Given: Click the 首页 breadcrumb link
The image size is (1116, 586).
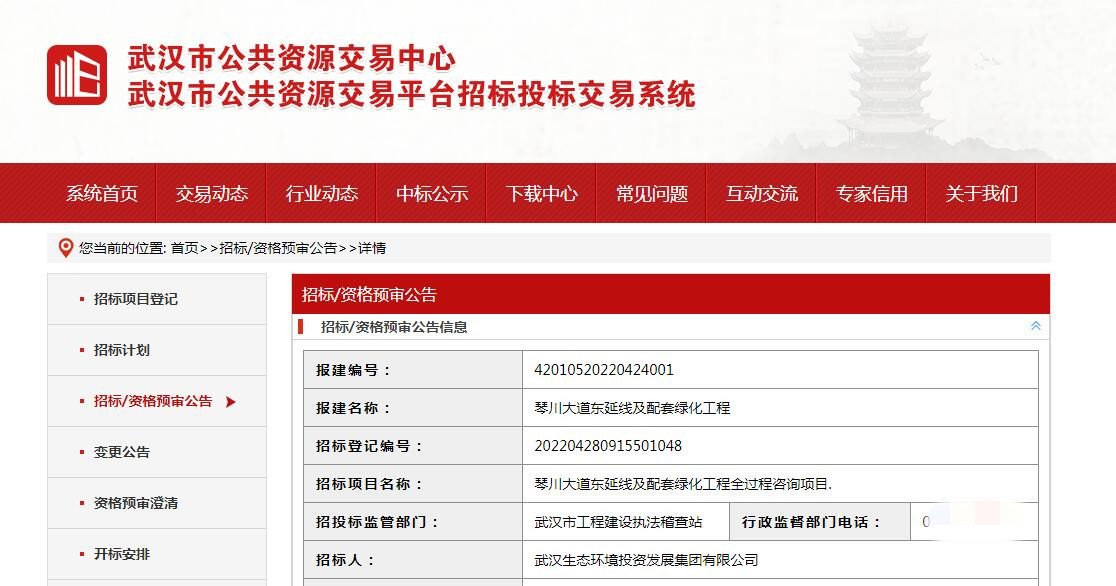Looking at the screenshot, I should point(184,248).
